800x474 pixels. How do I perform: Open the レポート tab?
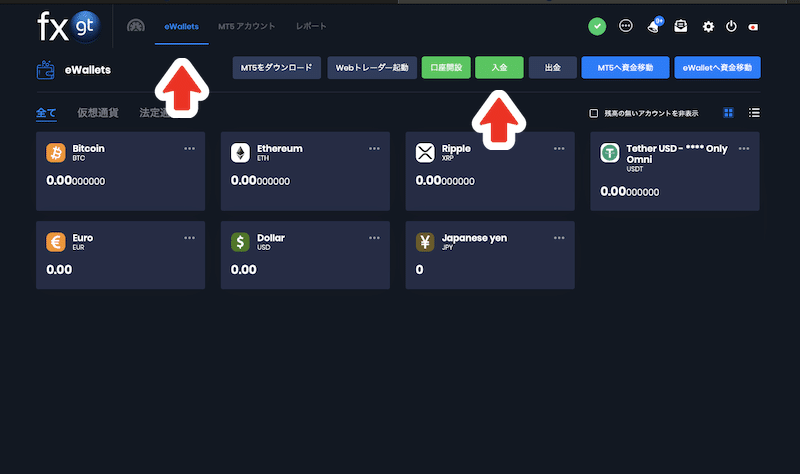(x=311, y=26)
